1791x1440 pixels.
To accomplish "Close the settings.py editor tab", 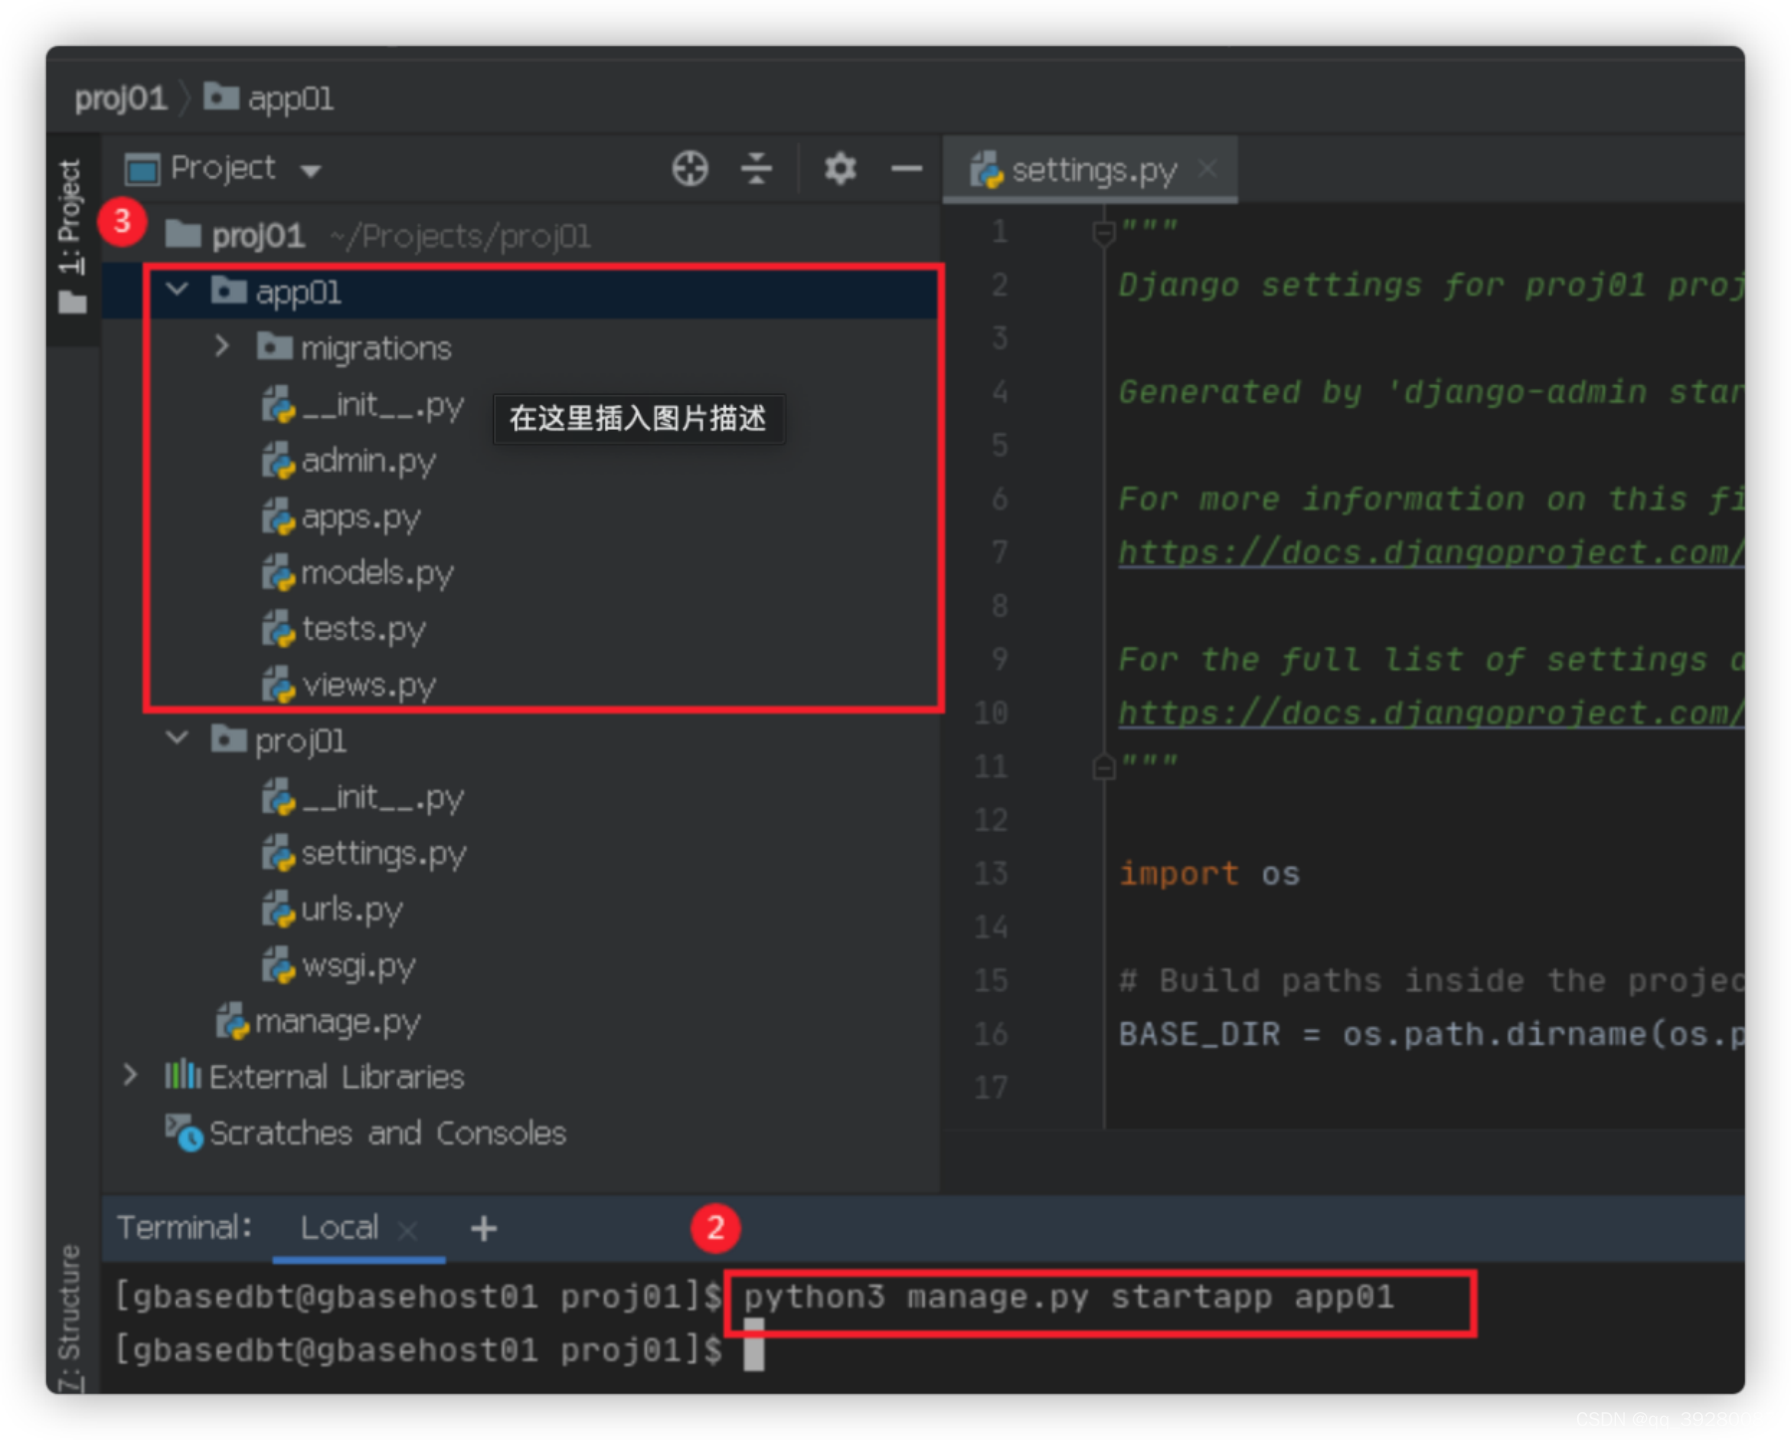I will click(1208, 168).
